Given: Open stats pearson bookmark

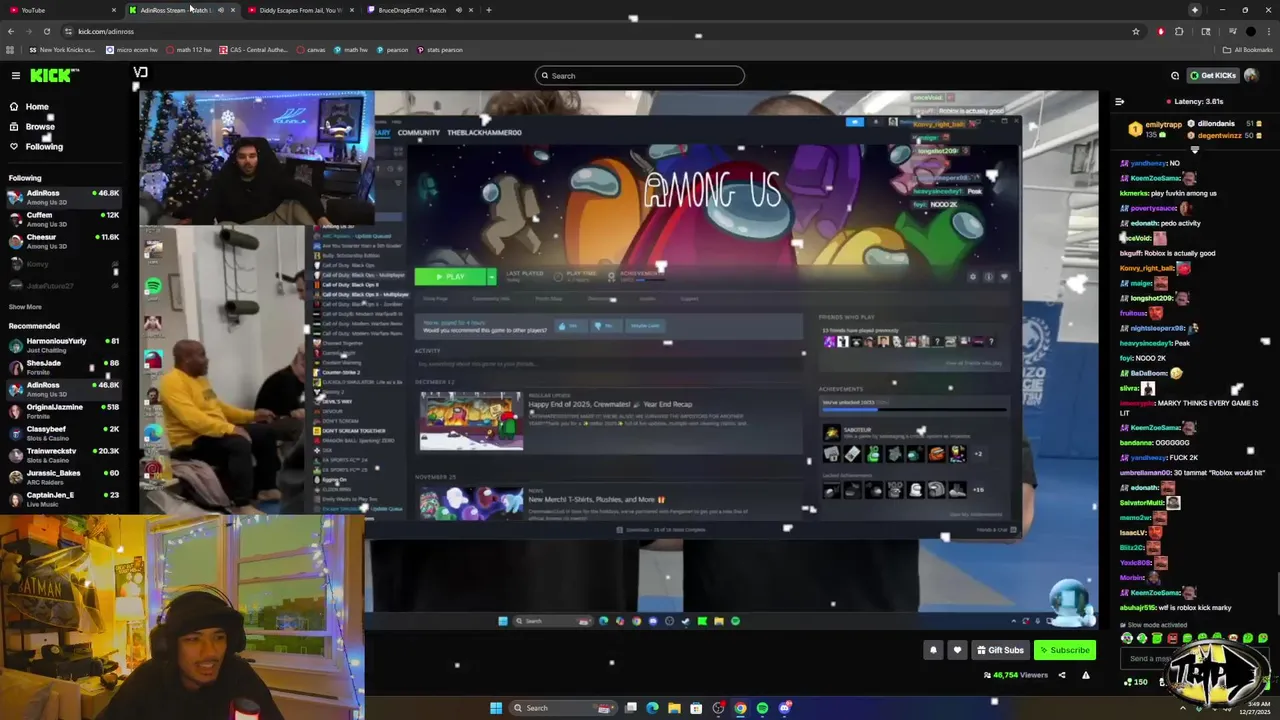Looking at the screenshot, I should 440,49.
